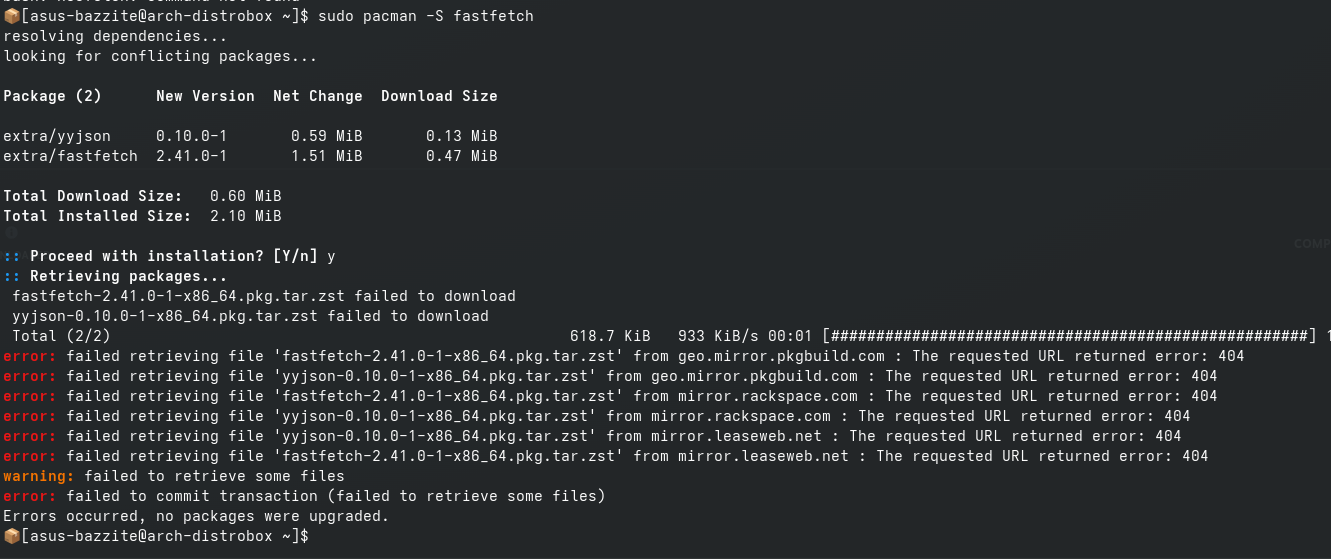The height and width of the screenshot is (559, 1331).
Task: Click 'mirror.rackspace.com' in the fastfetch error line
Action: 767,397
